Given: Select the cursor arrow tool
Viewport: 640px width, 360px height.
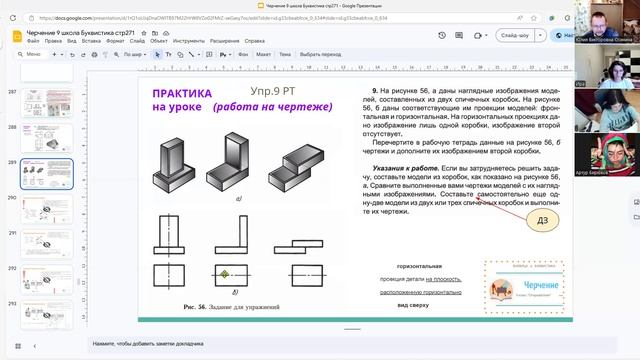Looking at the screenshot, I should pos(157,54).
